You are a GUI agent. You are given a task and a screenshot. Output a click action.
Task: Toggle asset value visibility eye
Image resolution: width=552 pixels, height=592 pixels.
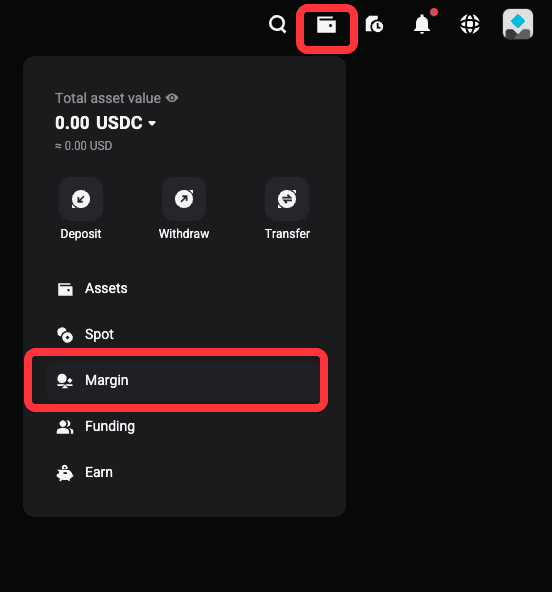click(x=172, y=98)
